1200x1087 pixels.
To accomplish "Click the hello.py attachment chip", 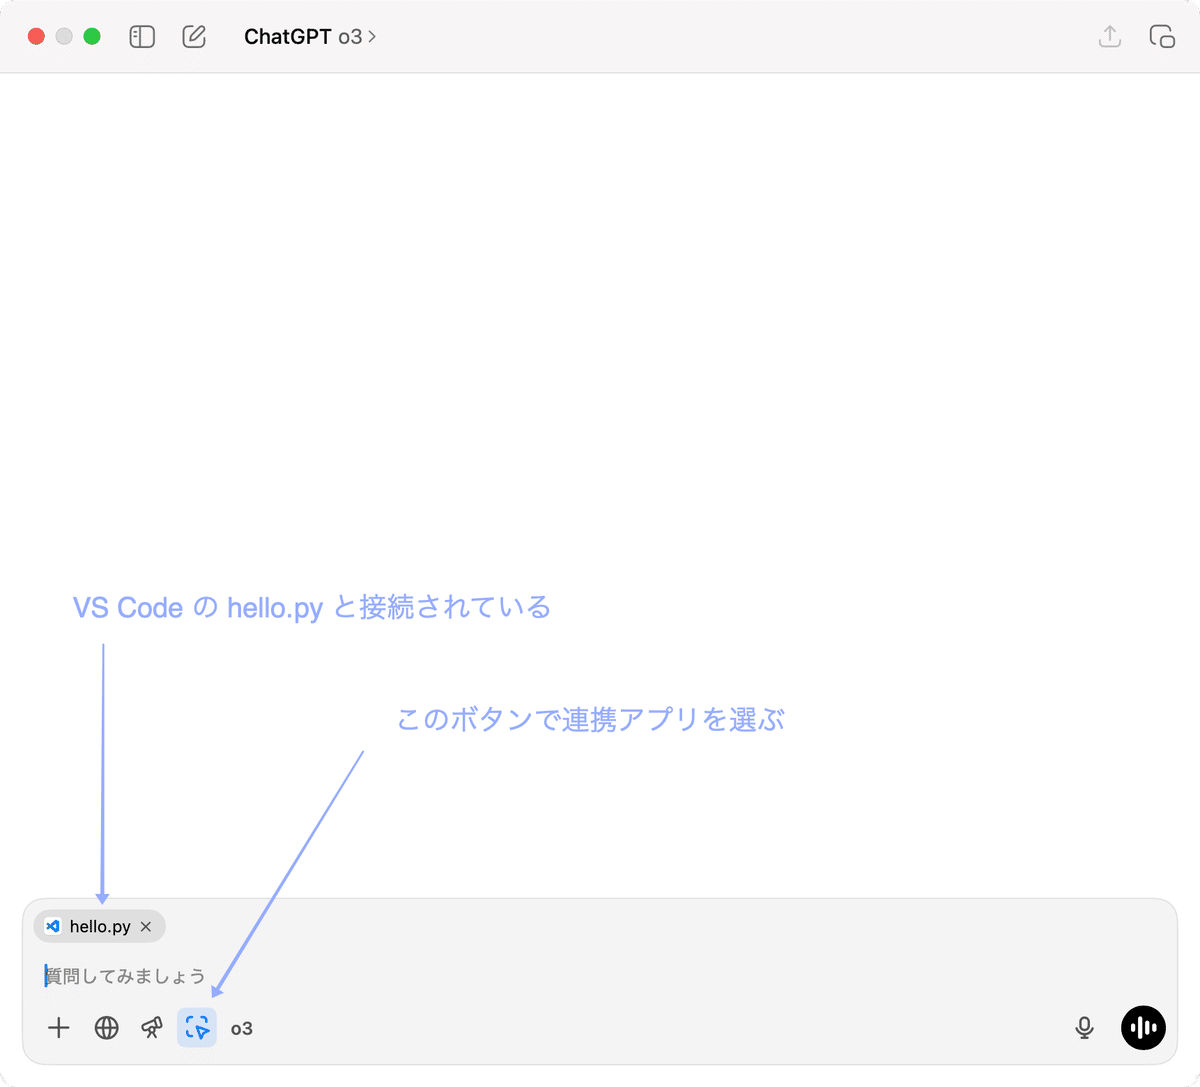I will click(x=98, y=926).
